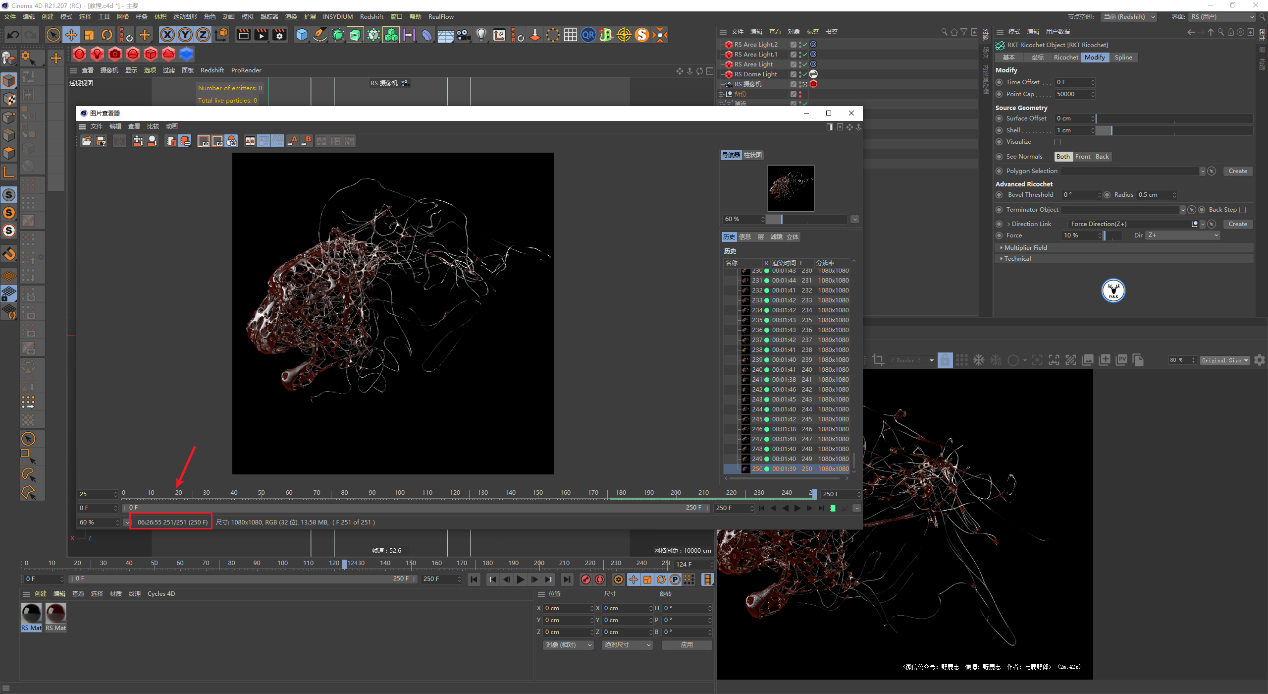Toggle RS Dome Light visibility checkbox

793,74
